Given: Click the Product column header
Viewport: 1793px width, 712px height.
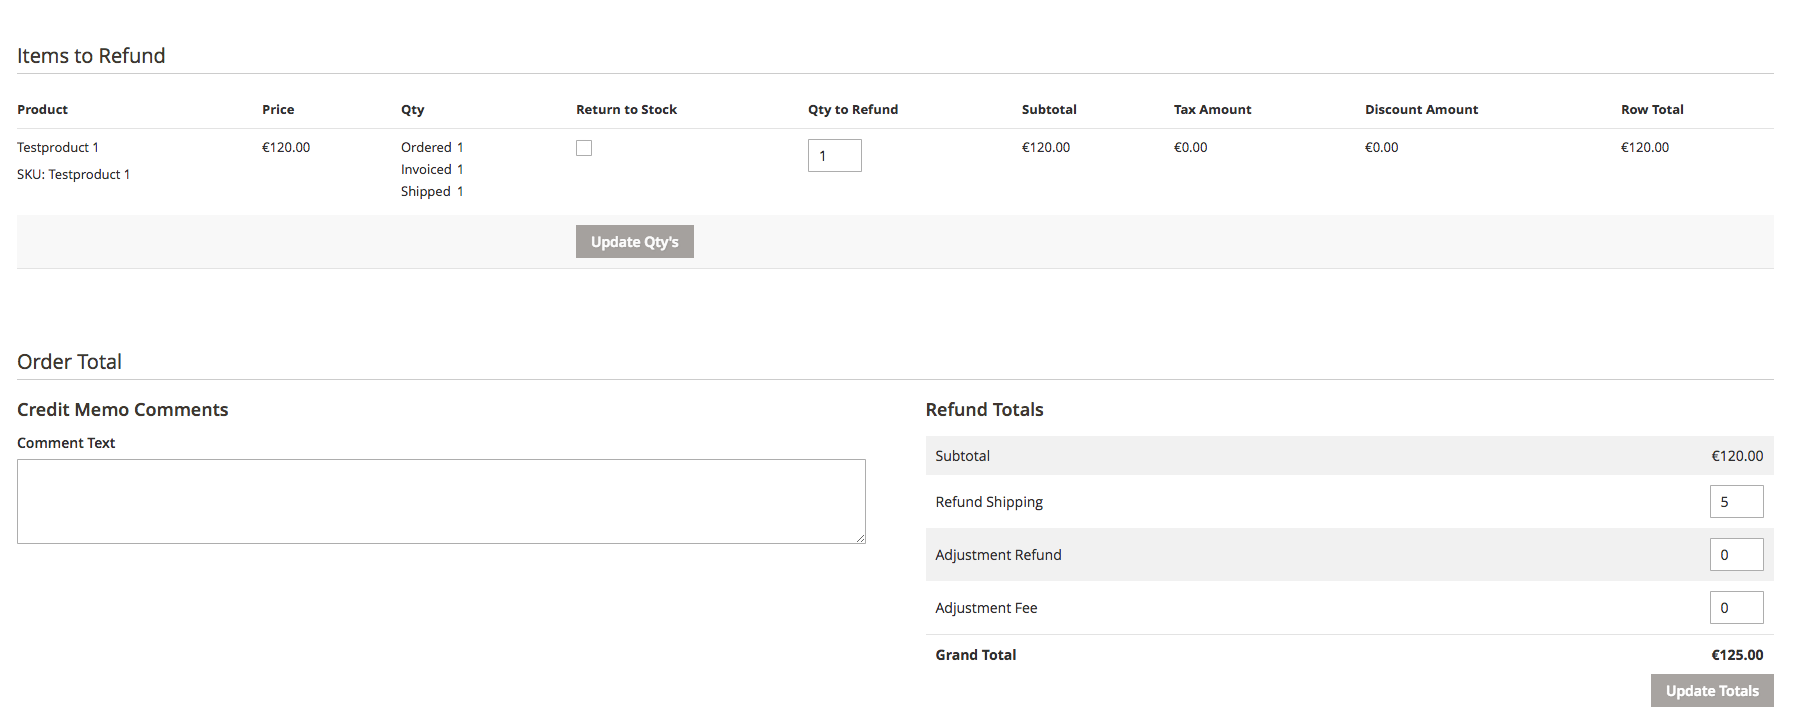Looking at the screenshot, I should [42, 110].
